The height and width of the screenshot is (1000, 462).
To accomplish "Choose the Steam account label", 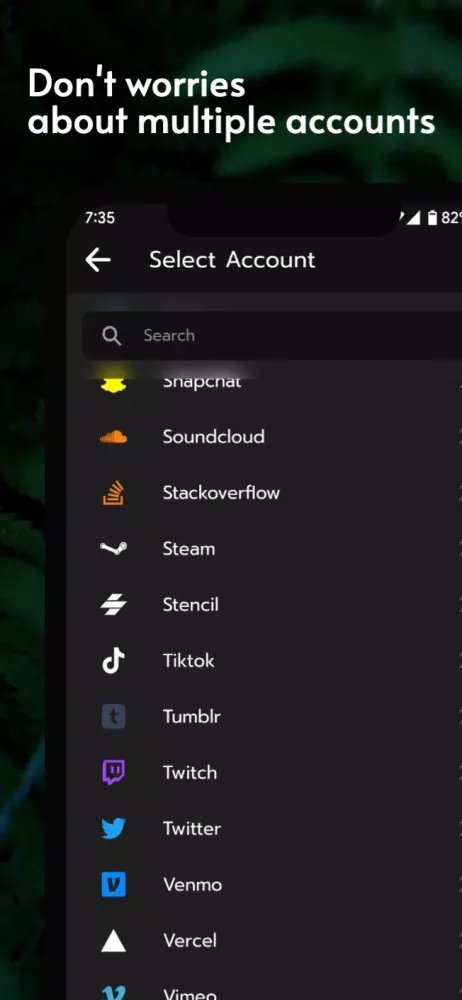I will pyautogui.click(x=189, y=548).
